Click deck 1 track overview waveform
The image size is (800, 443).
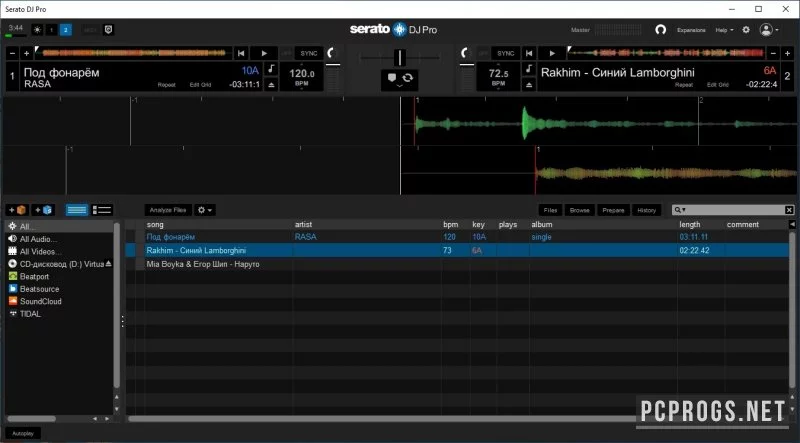[134, 53]
